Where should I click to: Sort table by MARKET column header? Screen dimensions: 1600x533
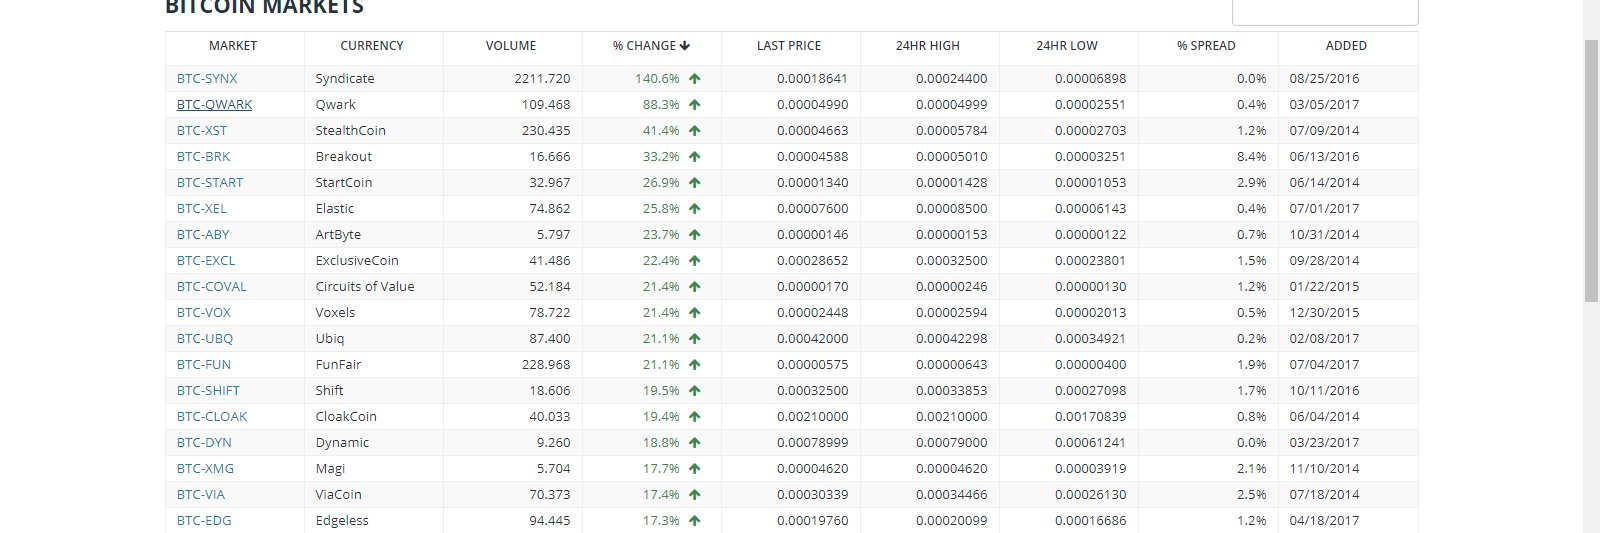pos(233,46)
